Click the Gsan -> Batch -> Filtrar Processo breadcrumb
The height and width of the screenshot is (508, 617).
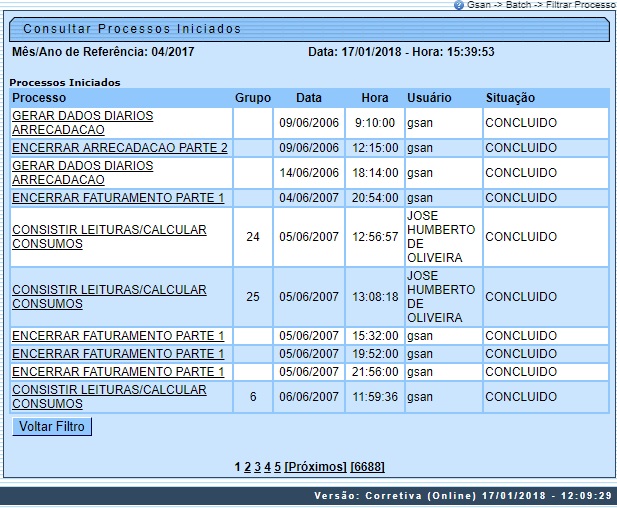click(x=541, y=5)
